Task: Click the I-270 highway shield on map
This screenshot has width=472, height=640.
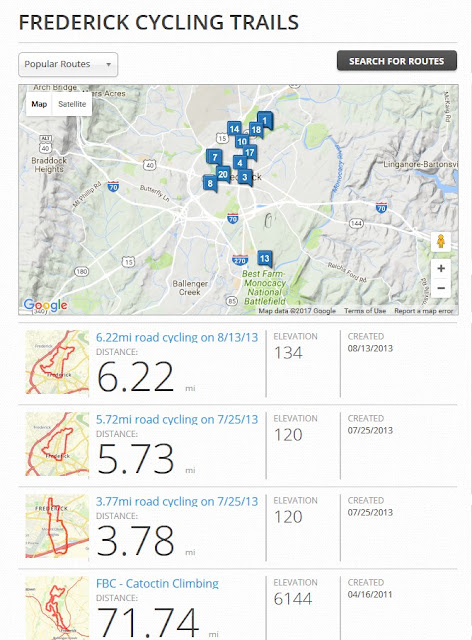Action: [x=240, y=260]
